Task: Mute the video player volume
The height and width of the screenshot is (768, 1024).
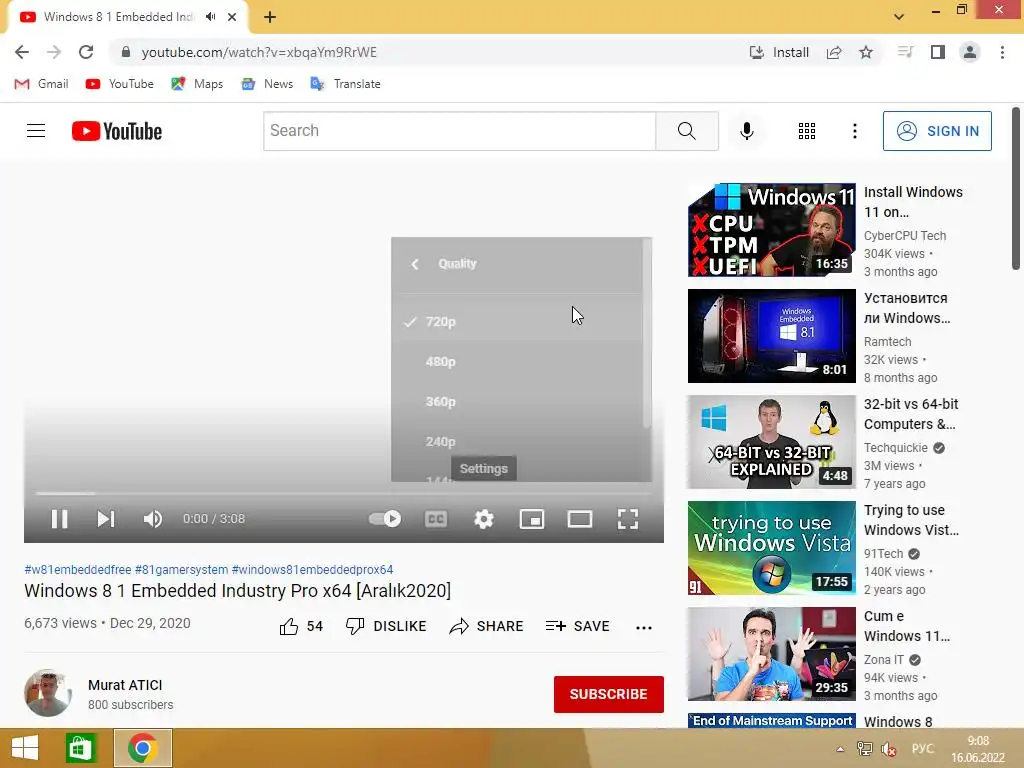Action: pyautogui.click(x=153, y=519)
